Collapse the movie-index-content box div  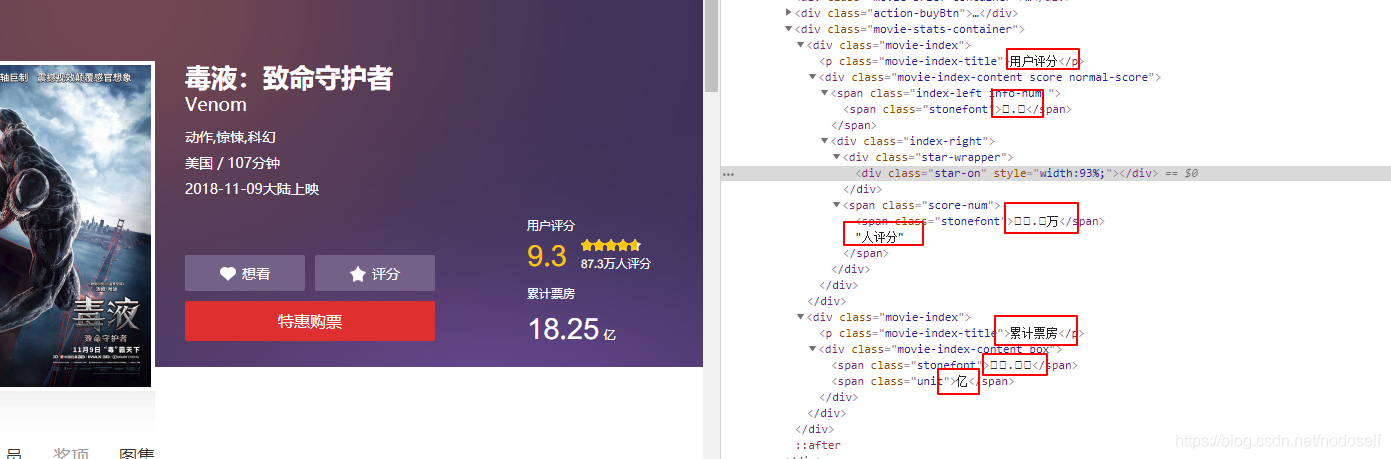pyautogui.click(x=813, y=349)
